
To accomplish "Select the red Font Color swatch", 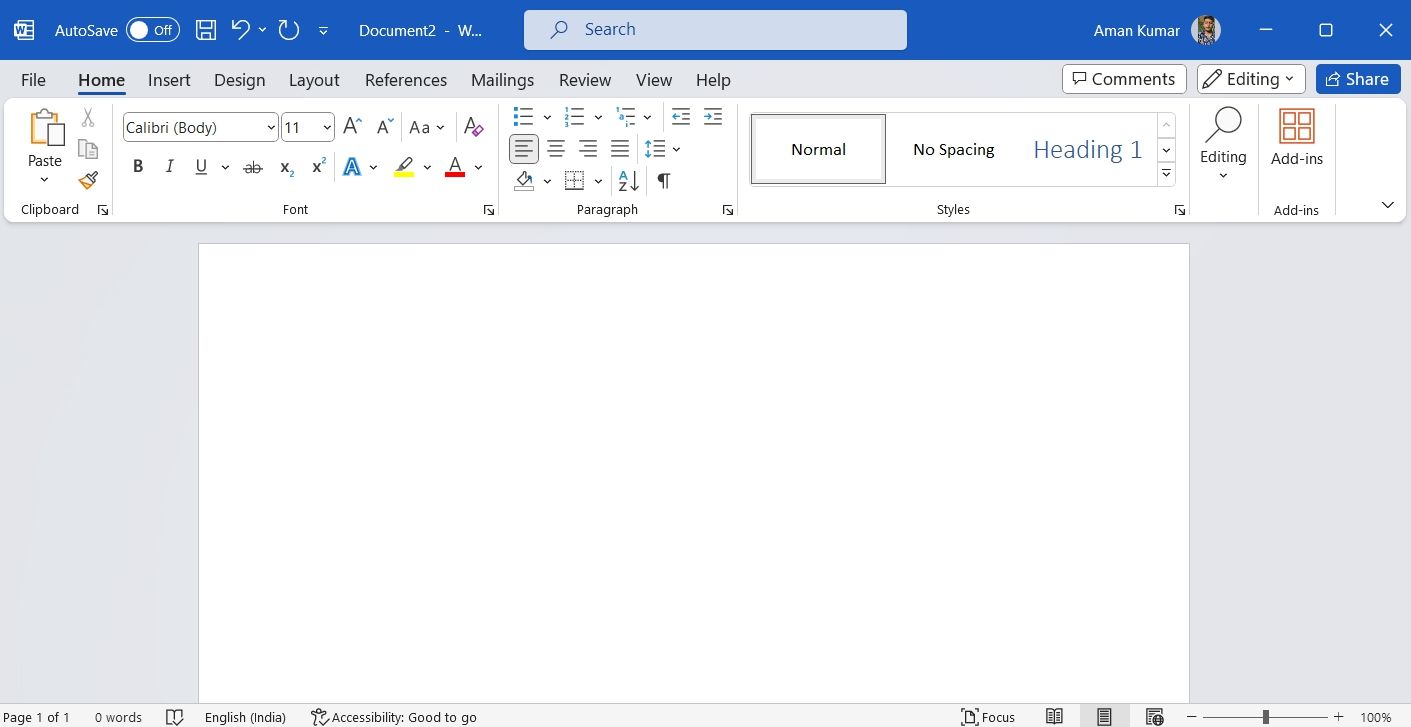I will click(454, 174).
